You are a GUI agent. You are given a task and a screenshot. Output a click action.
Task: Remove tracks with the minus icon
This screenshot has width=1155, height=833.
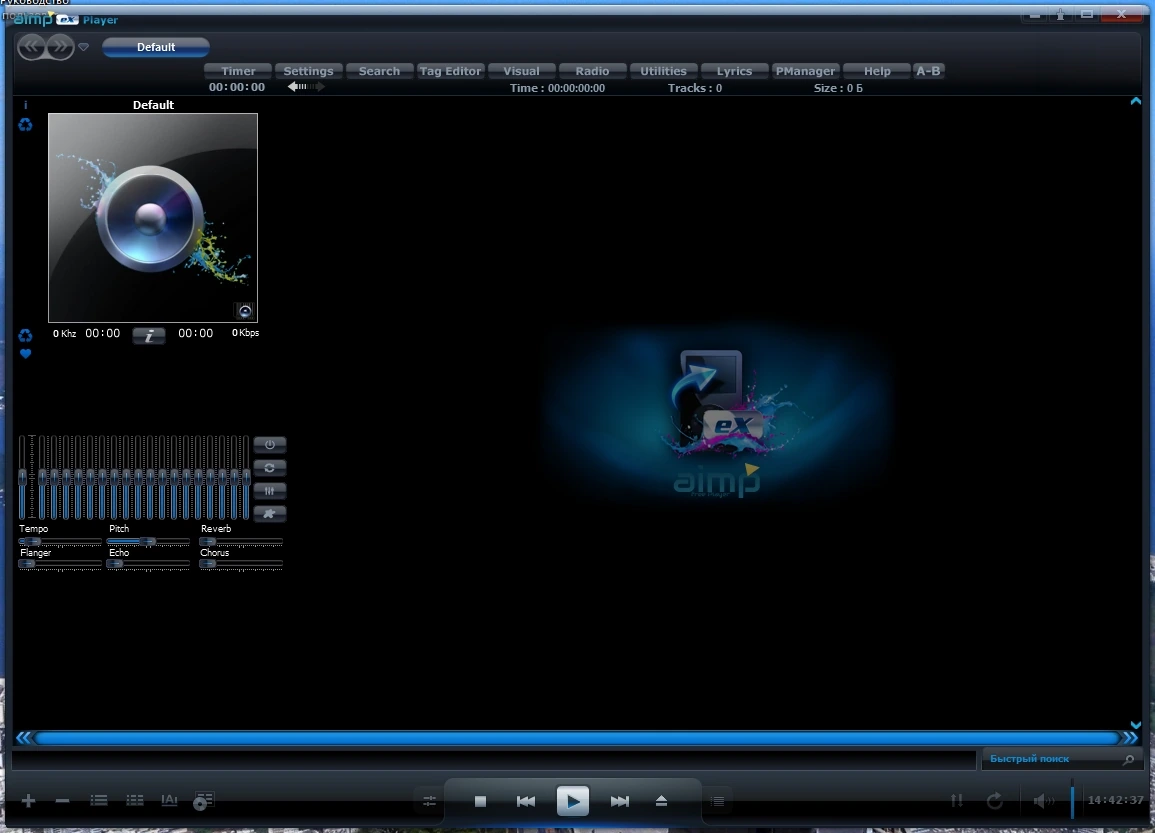click(x=63, y=801)
